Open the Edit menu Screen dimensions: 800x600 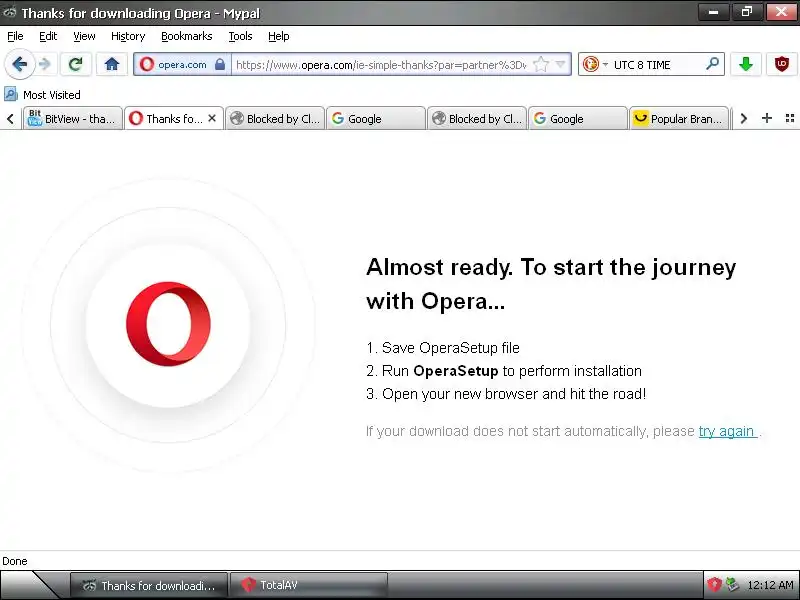[48, 36]
